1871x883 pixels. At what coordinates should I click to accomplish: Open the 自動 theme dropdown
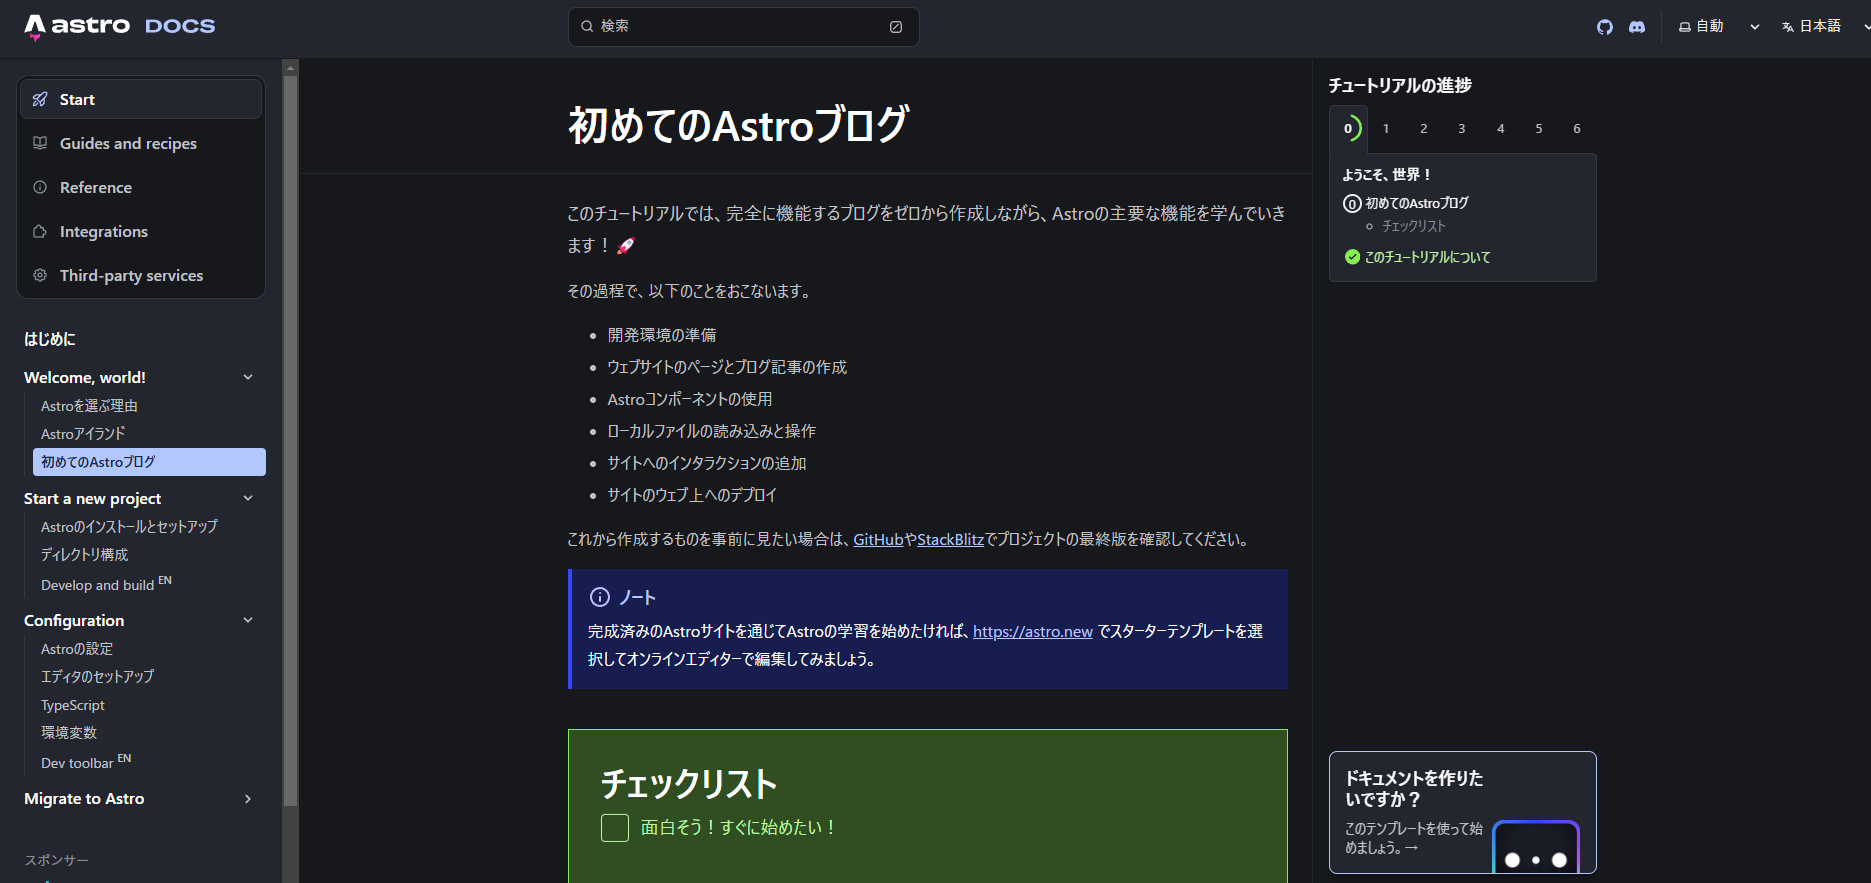pyautogui.click(x=1719, y=27)
